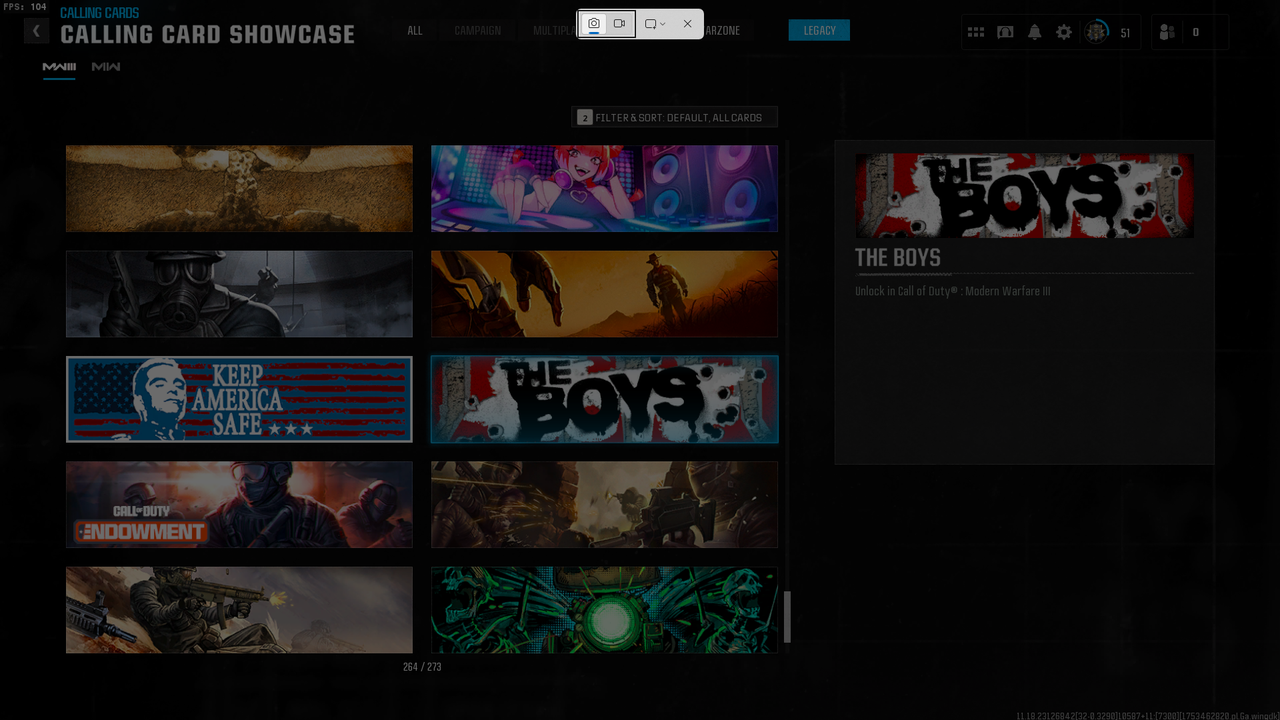Open Filter & Sort options
Viewport: 1280px width, 720px height.
[x=674, y=117]
